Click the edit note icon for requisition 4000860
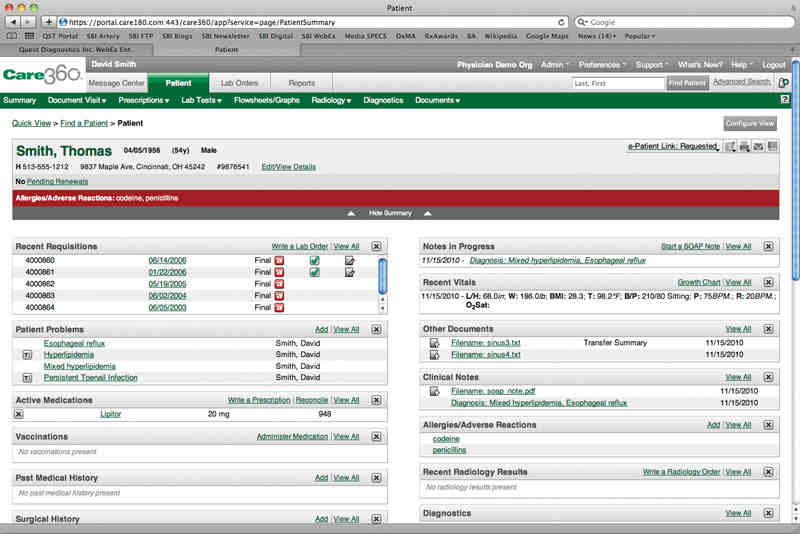 tap(349, 261)
